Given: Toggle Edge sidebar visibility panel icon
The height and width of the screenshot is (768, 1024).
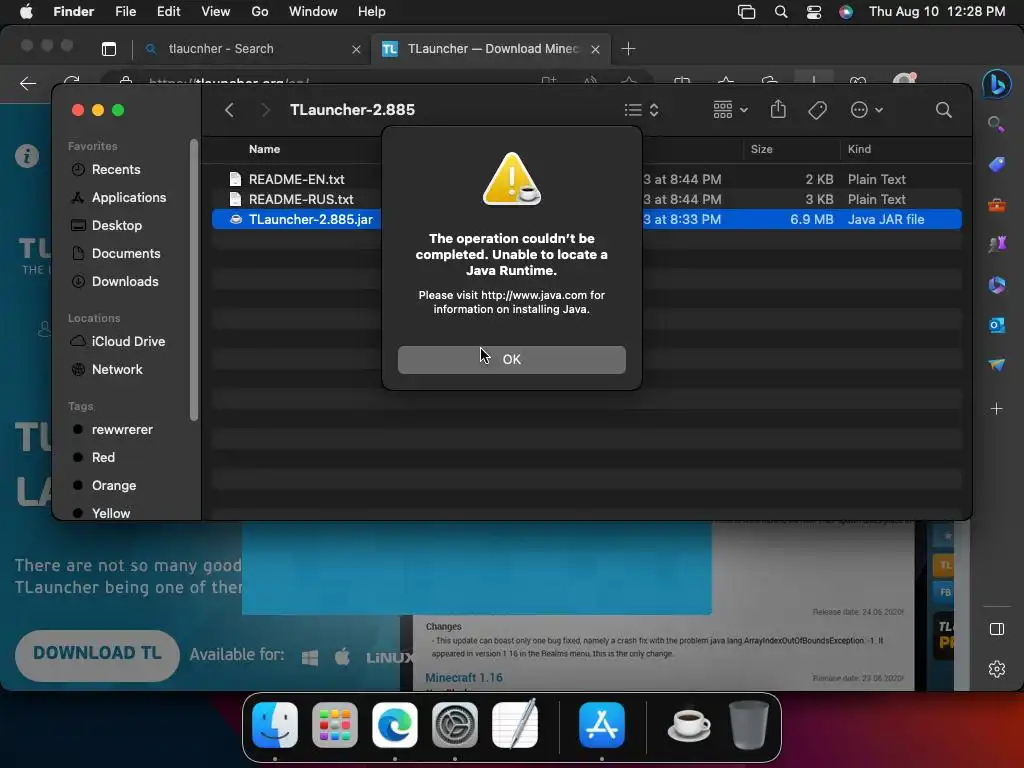Looking at the screenshot, I should tap(997, 629).
